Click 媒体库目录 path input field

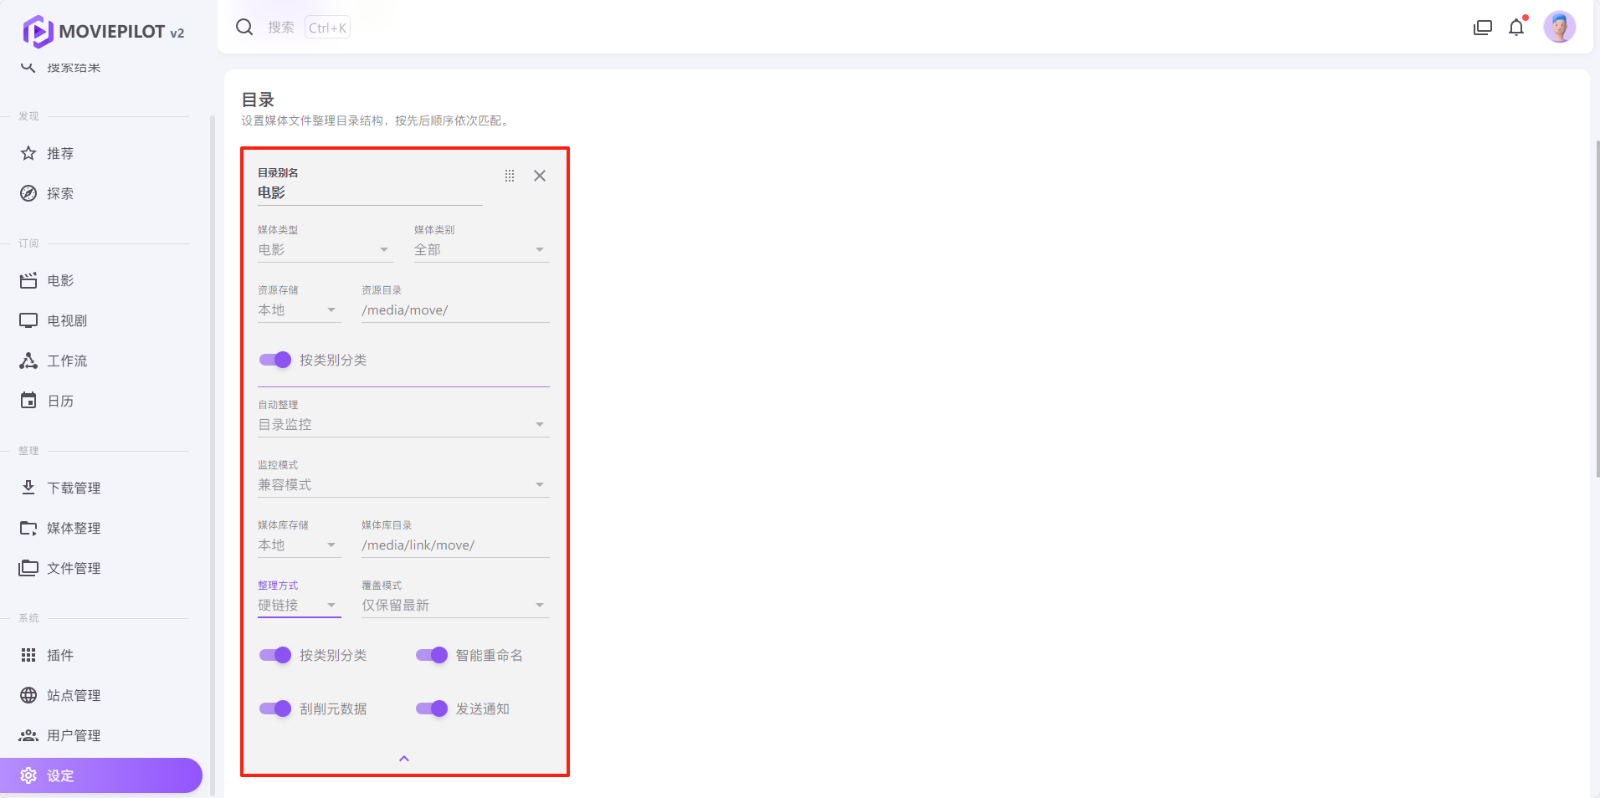(454, 545)
